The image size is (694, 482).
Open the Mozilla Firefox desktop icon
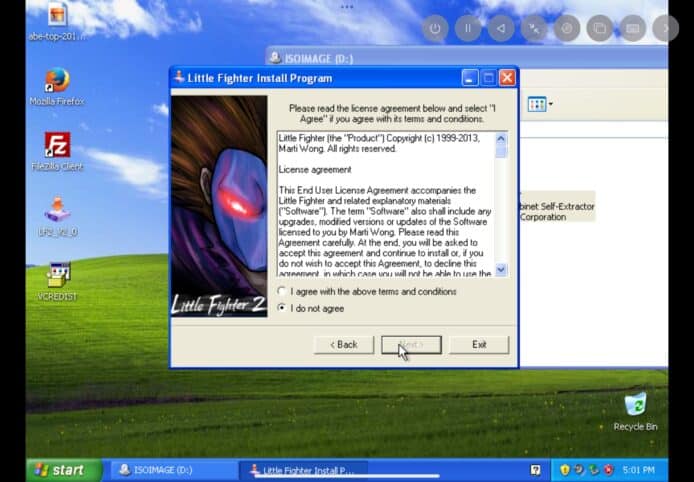pyautogui.click(x=57, y=82)
